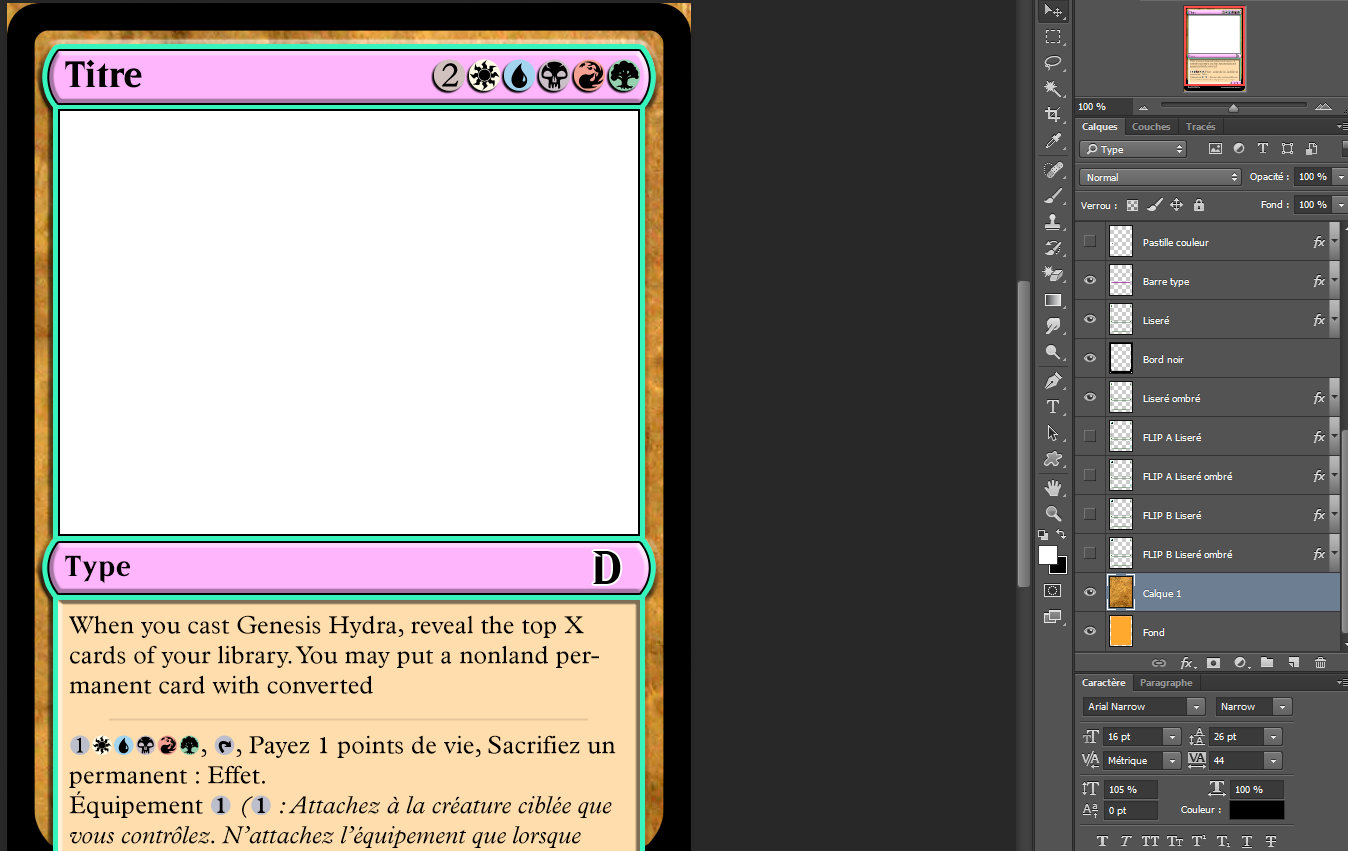This screenshot has width=1348, height=851.
Task: Select the Horizontal Type tool
Action: [x=1053, y=407]
